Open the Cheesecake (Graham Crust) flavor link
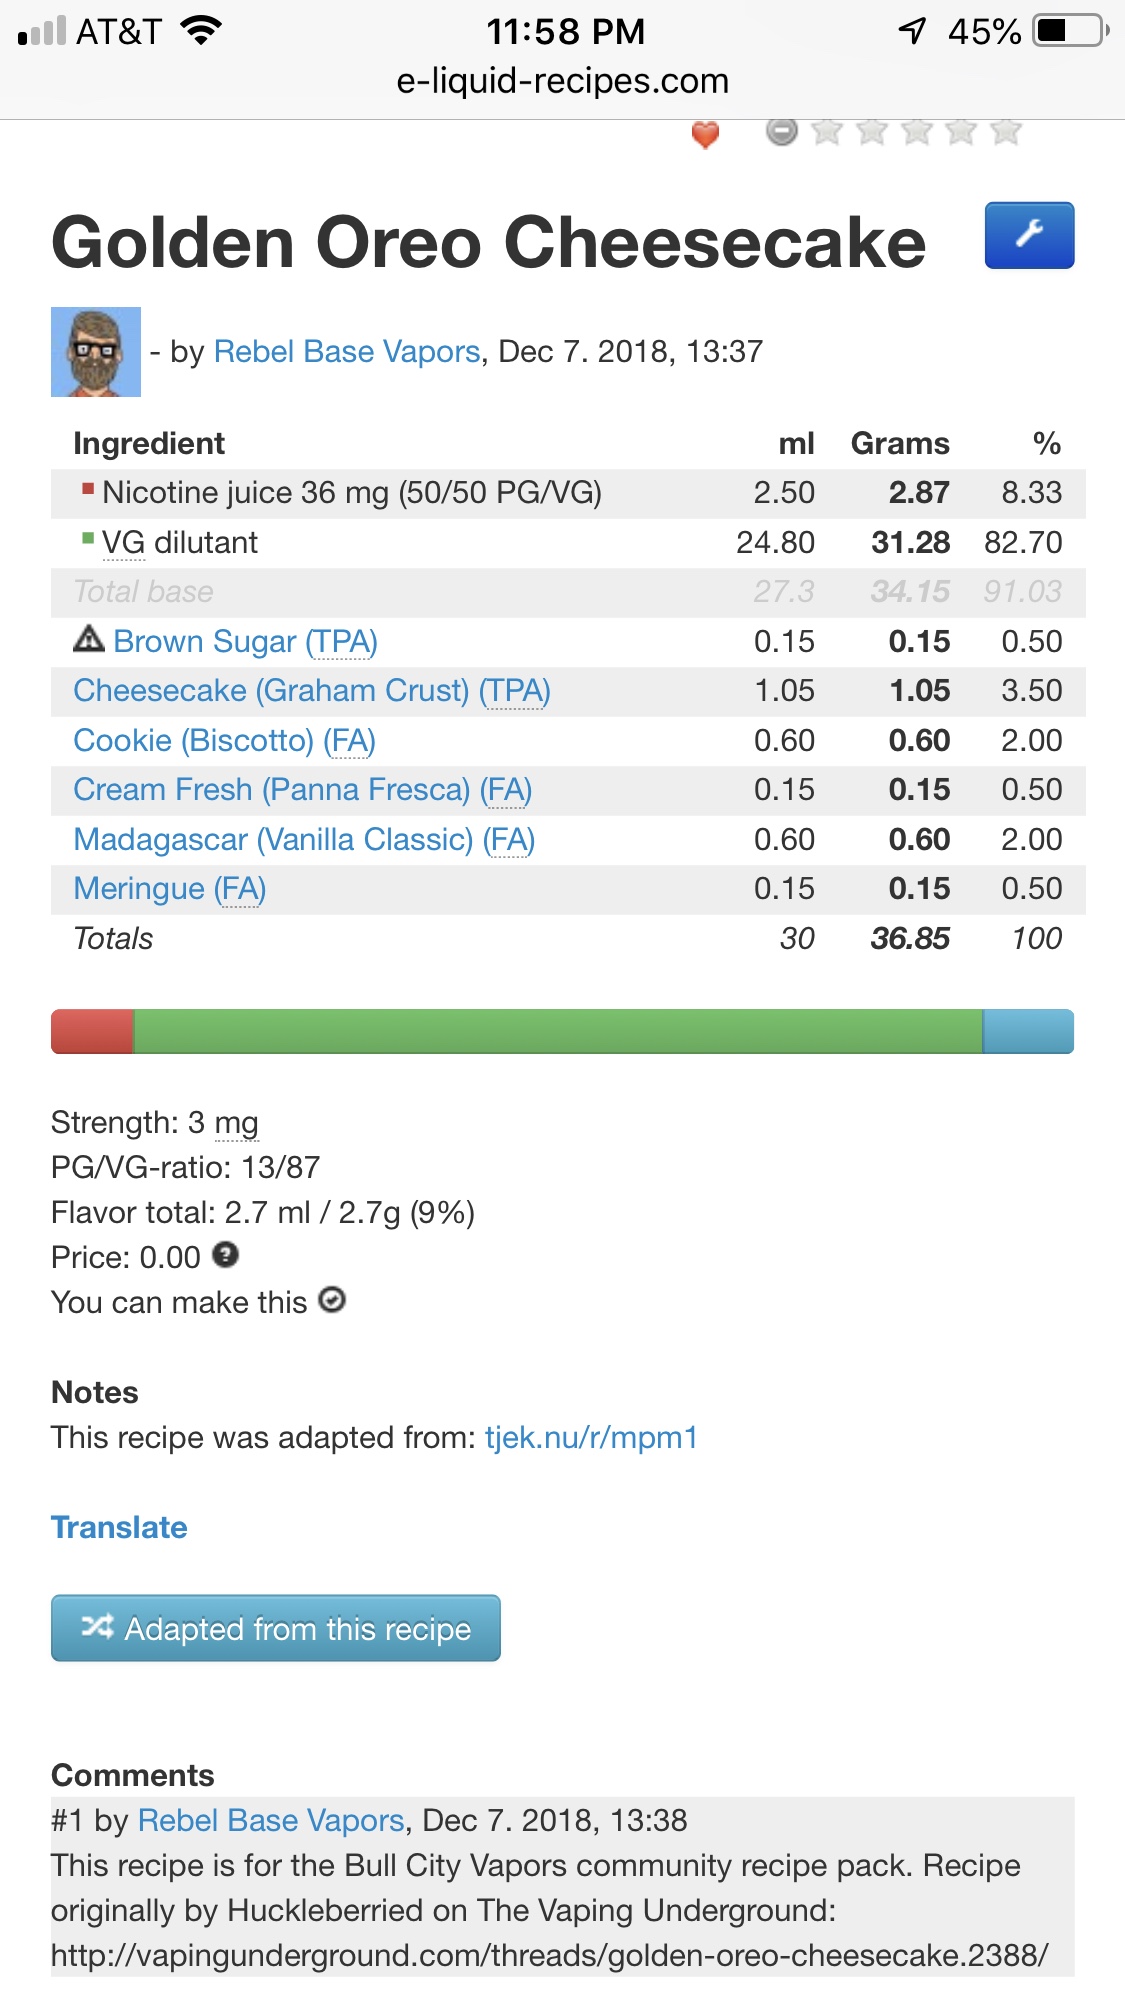Screen dimensions: 1125x2001 pyautogui.click(x=311, y=691)
